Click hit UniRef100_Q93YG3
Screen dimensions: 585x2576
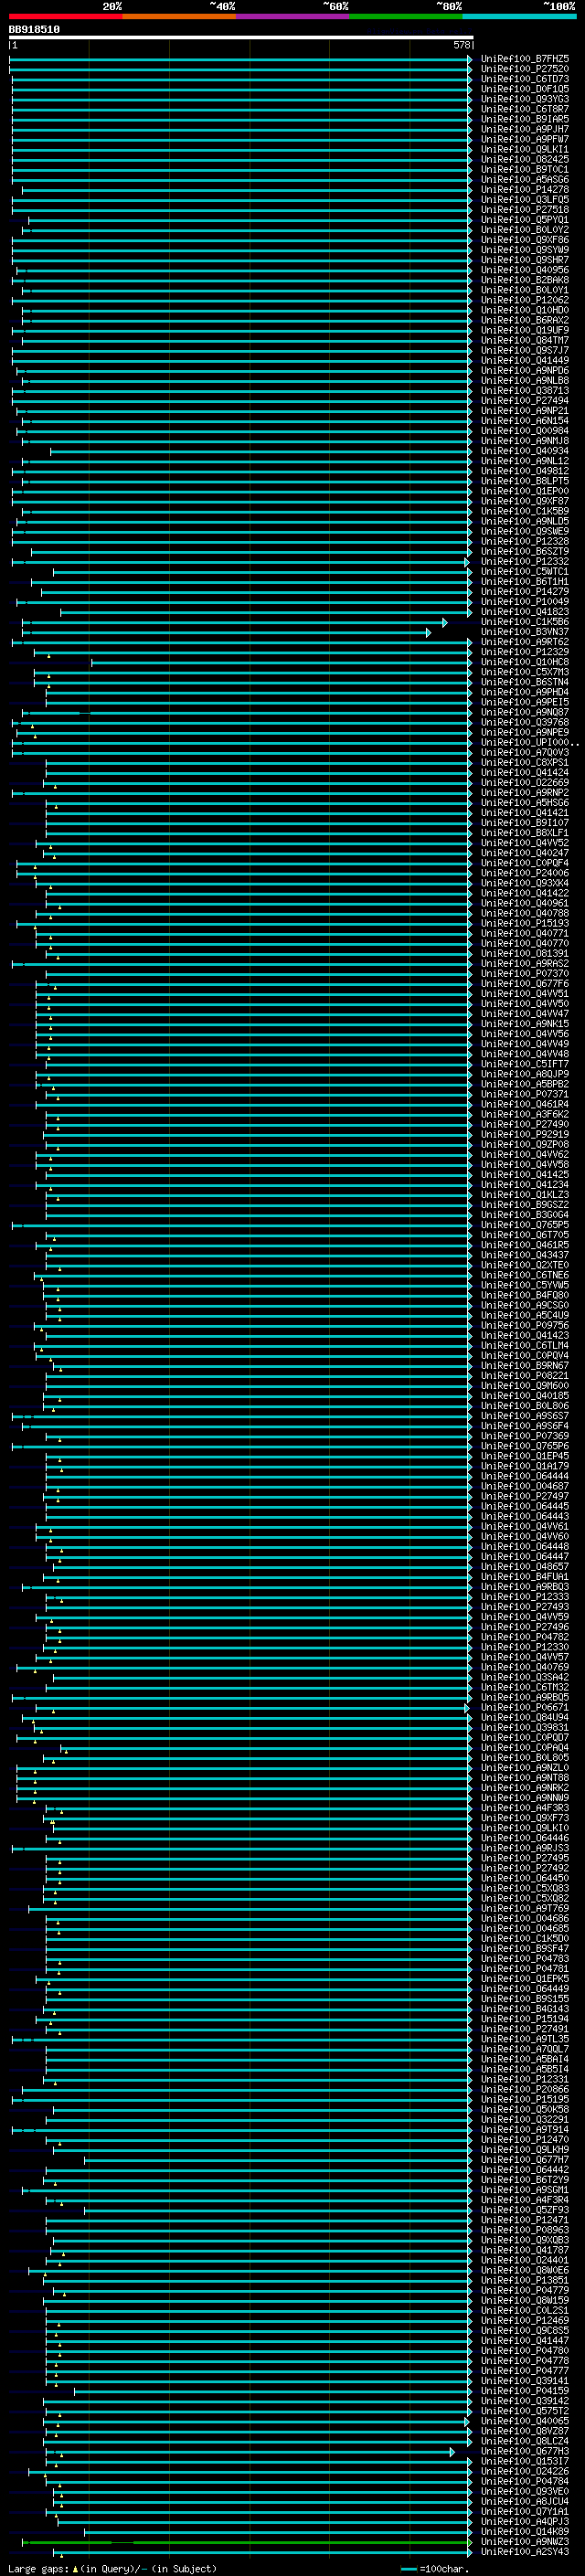[524, 99]
